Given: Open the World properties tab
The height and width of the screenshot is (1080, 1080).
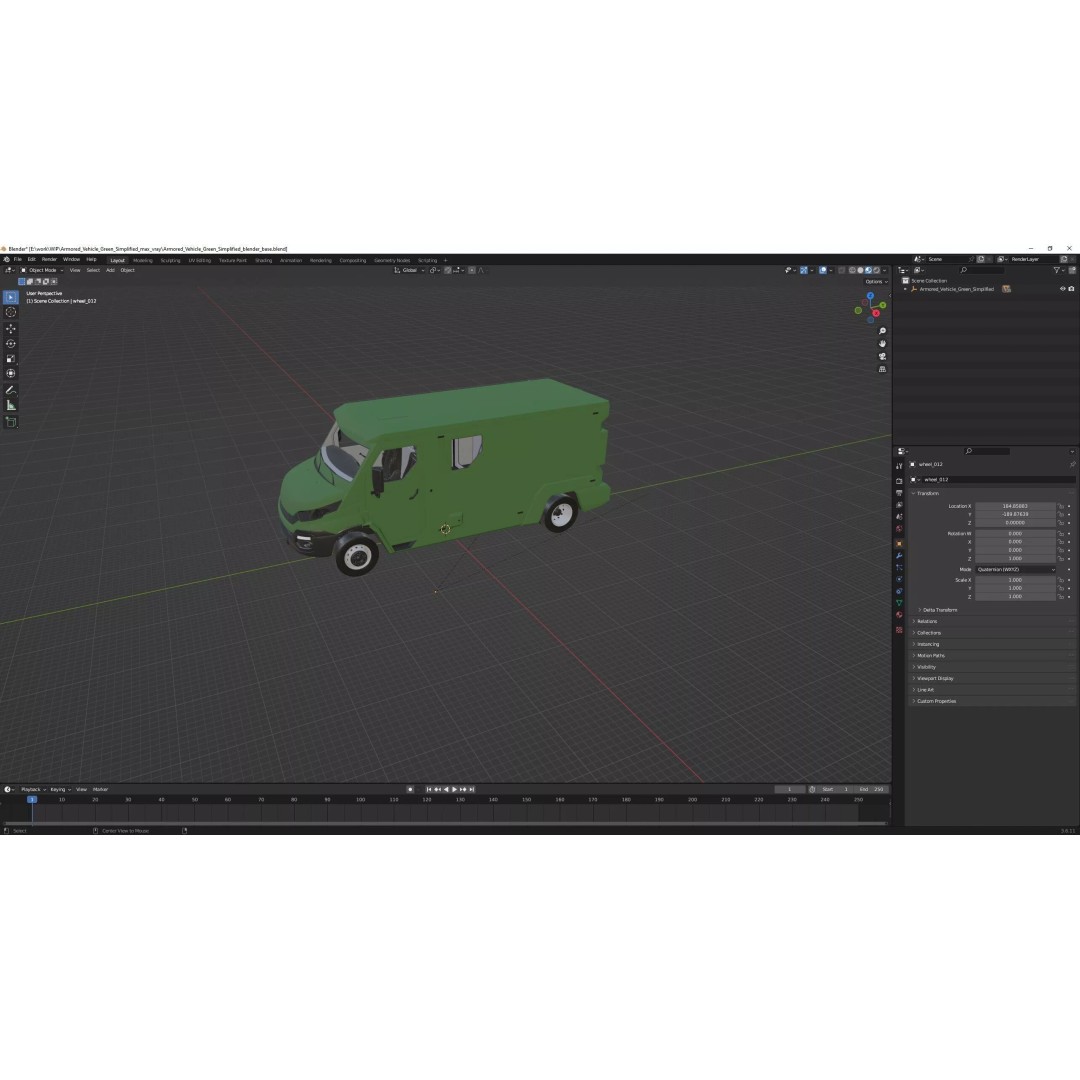Looking at the screenshot, I should (x=899, y=529).
